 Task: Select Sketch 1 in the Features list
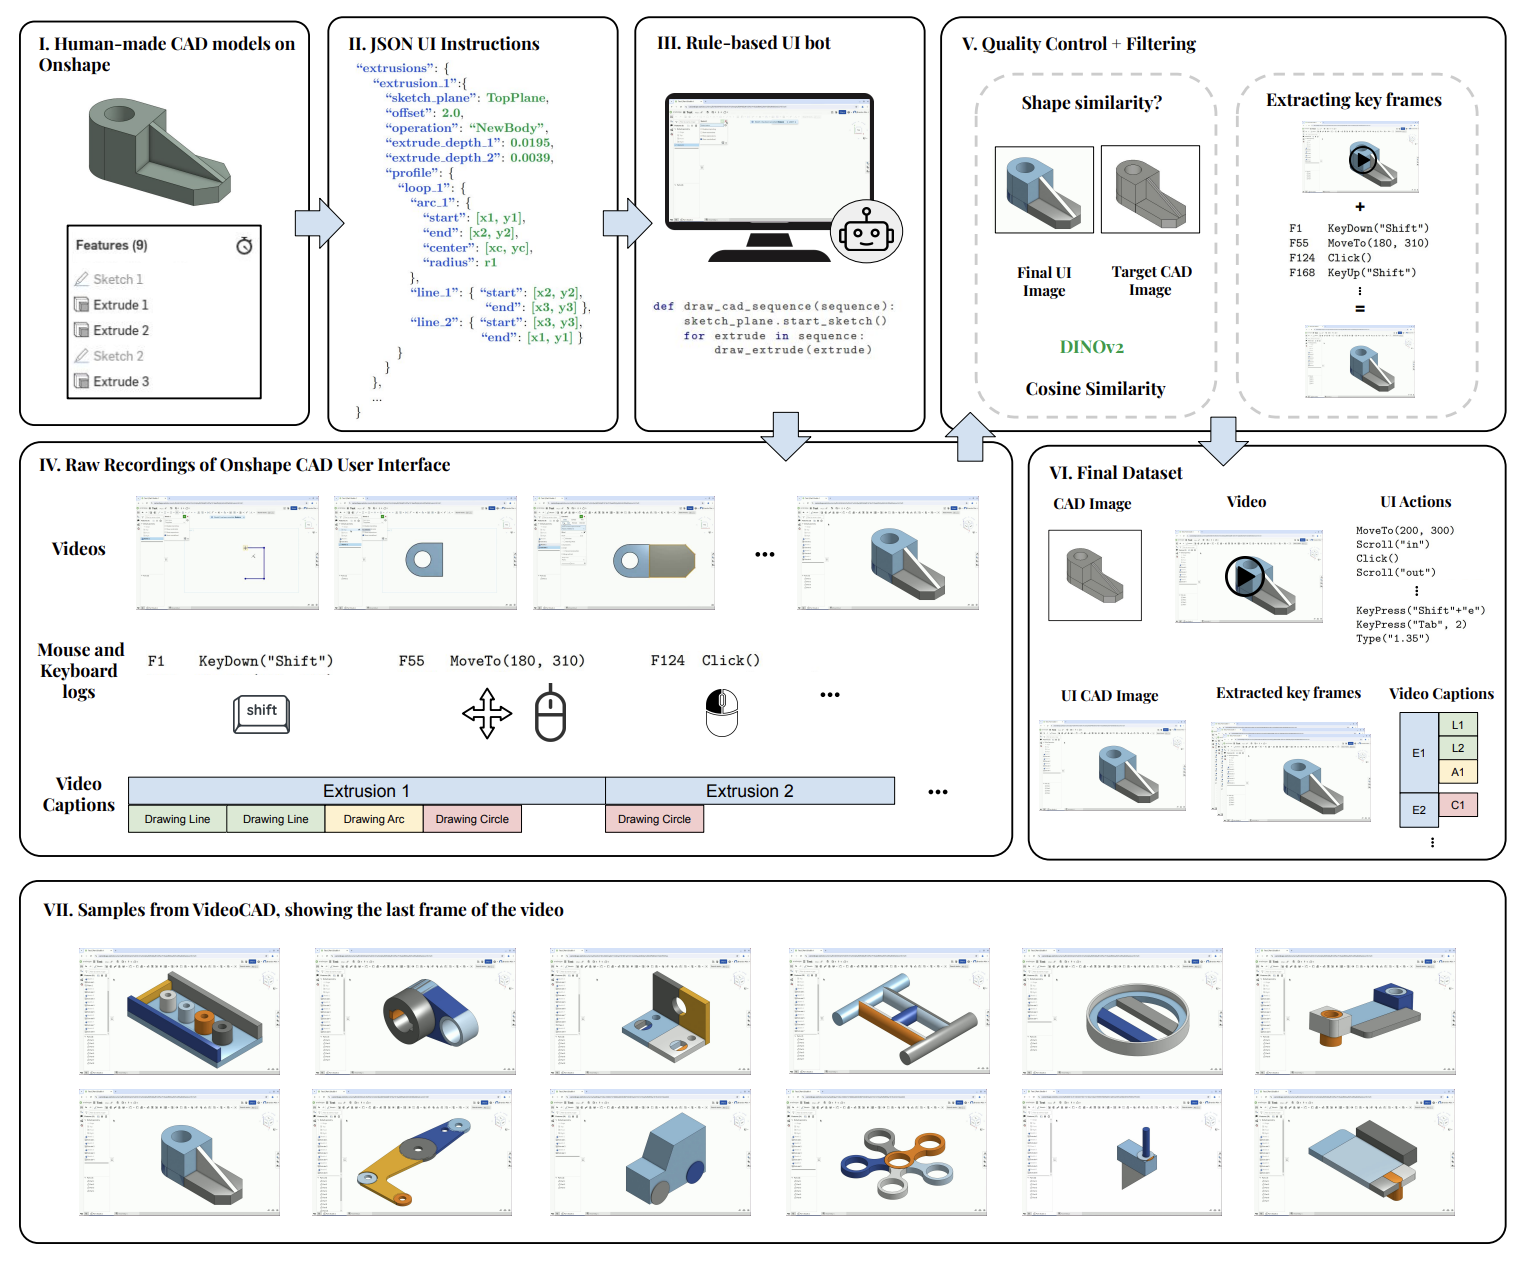(117, 279)
